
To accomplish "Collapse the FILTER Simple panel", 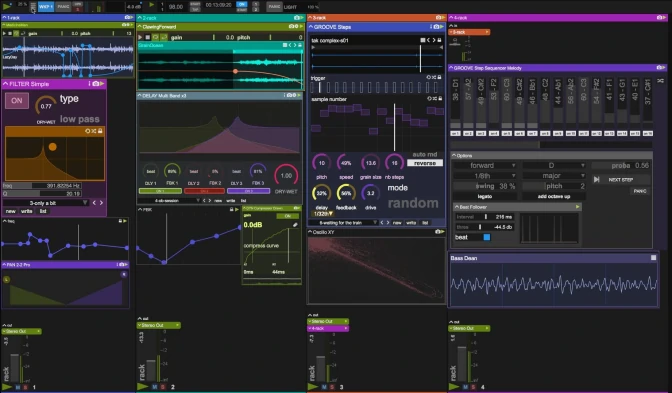I will [6, 84].
